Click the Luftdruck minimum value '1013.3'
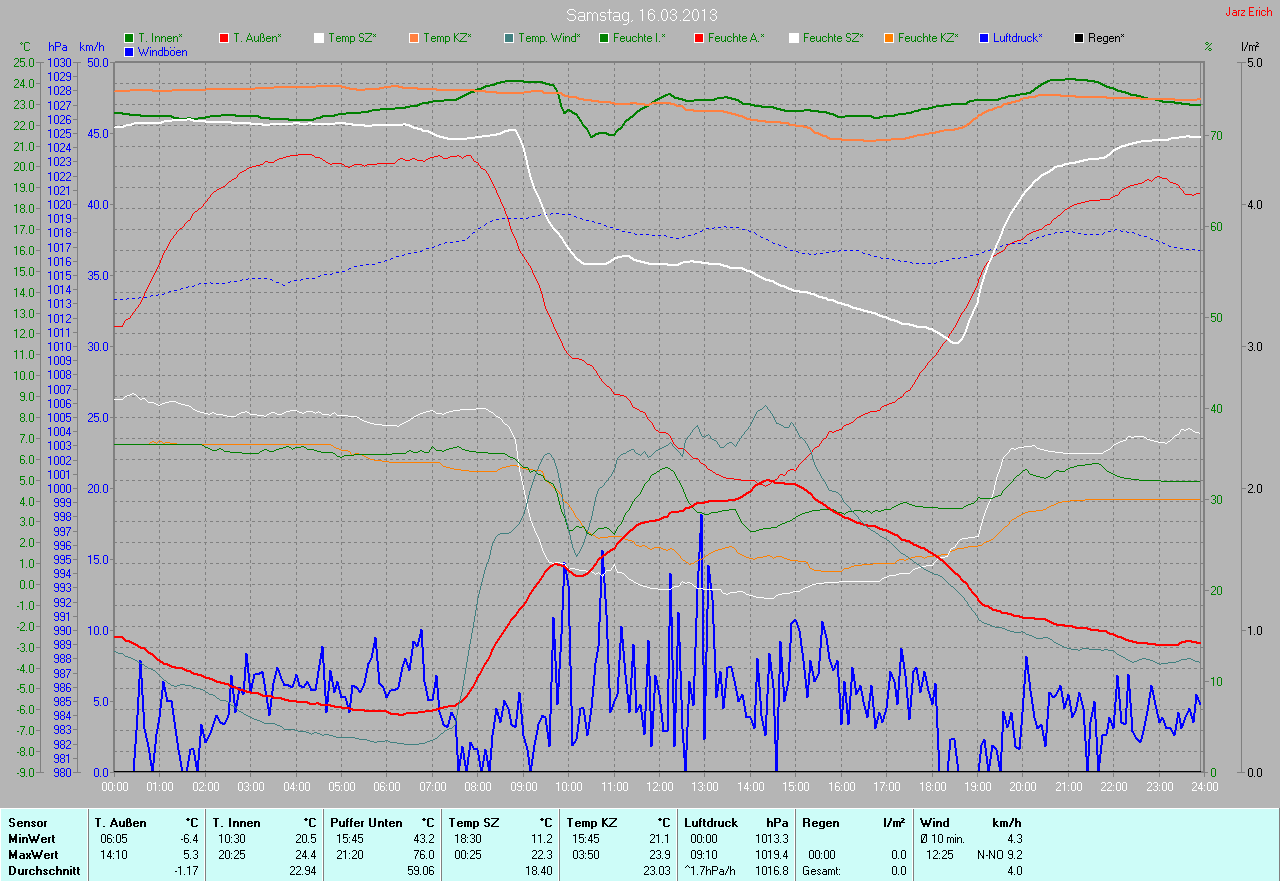The height and width of the screenshot is (881, 1280). pos(771,839)
